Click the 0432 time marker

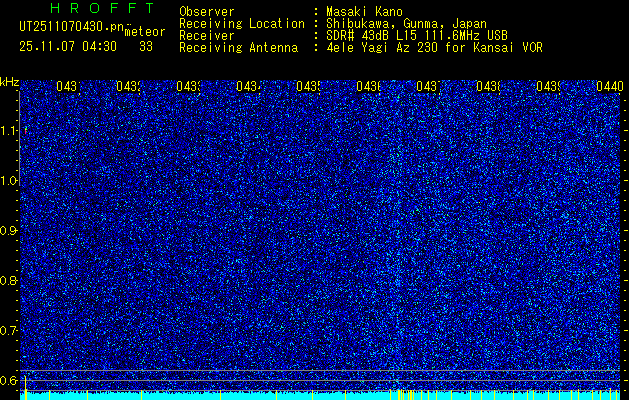point(128,86)
